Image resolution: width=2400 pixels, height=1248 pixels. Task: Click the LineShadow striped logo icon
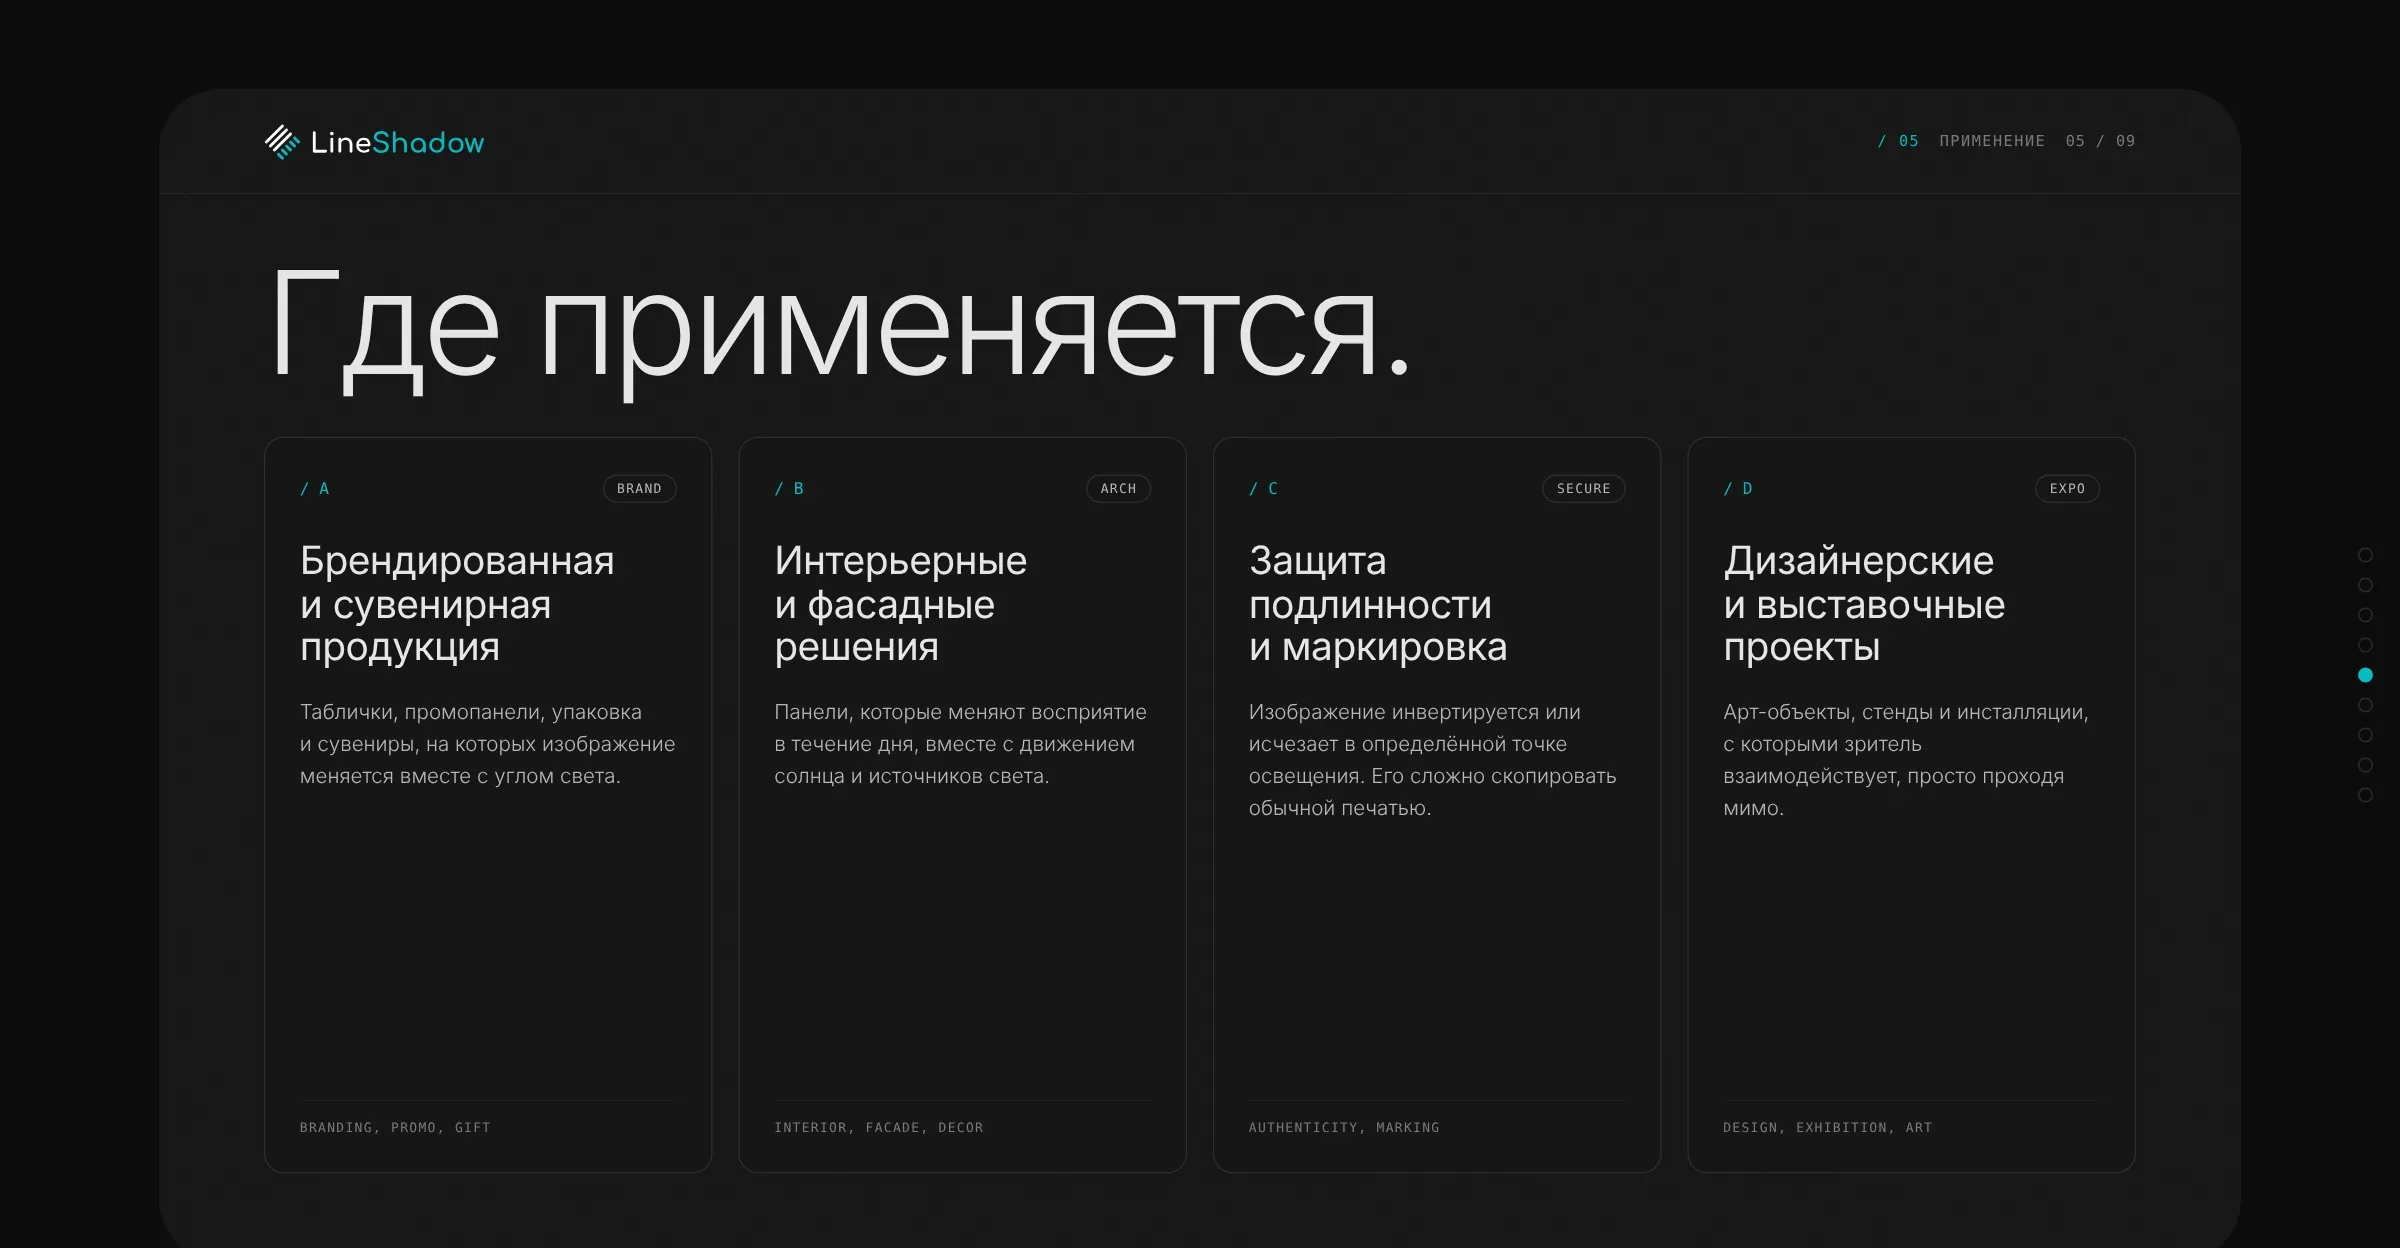pos(282,142)
